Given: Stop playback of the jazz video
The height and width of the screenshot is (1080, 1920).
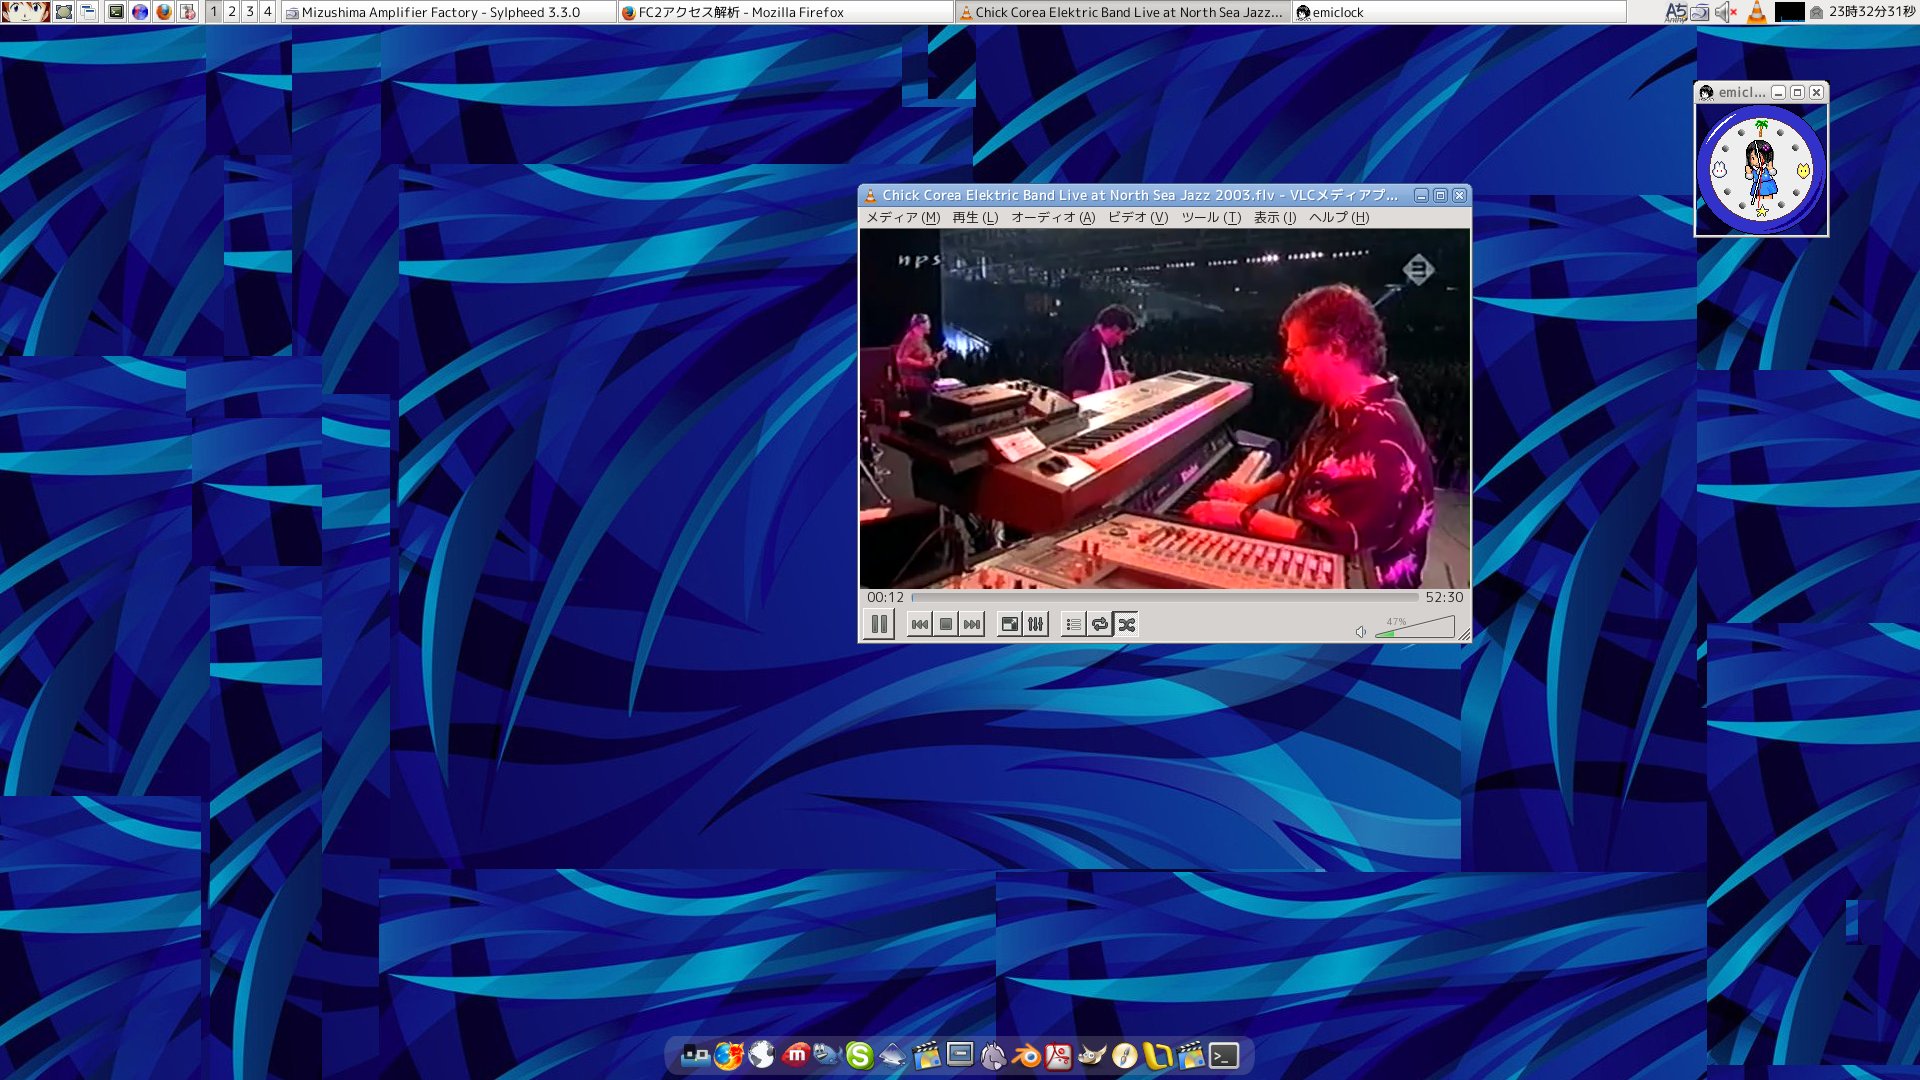Looking at the screenshot, I should (947, 623).
